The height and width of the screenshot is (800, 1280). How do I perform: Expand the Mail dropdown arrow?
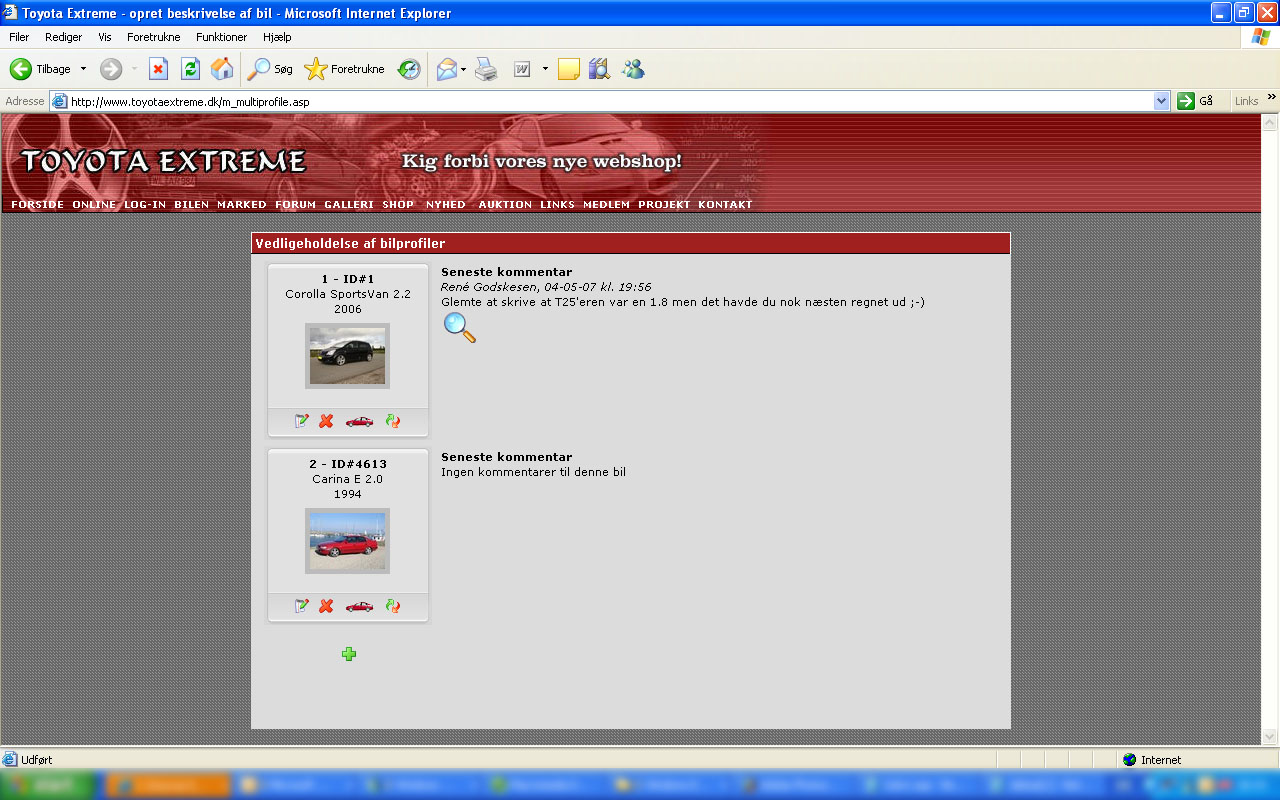pyautogui.click(x=464, y=69)
